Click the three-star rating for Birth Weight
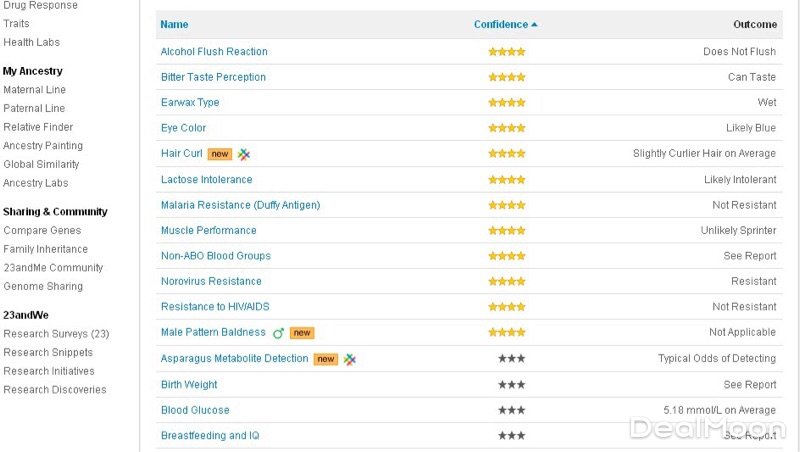The image size is (800, 452). pos(511,385)
